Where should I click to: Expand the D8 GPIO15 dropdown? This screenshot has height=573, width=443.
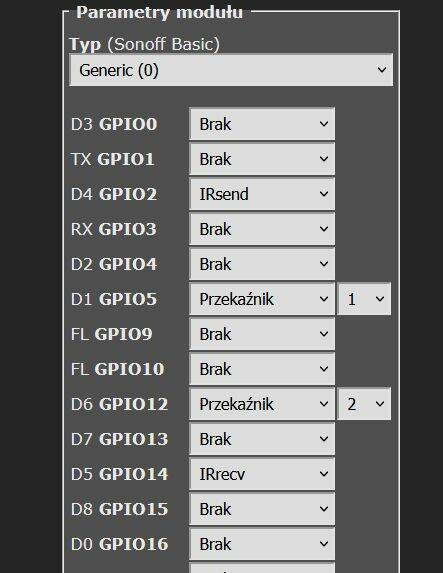pyautogui.click(x=262, y=509)
